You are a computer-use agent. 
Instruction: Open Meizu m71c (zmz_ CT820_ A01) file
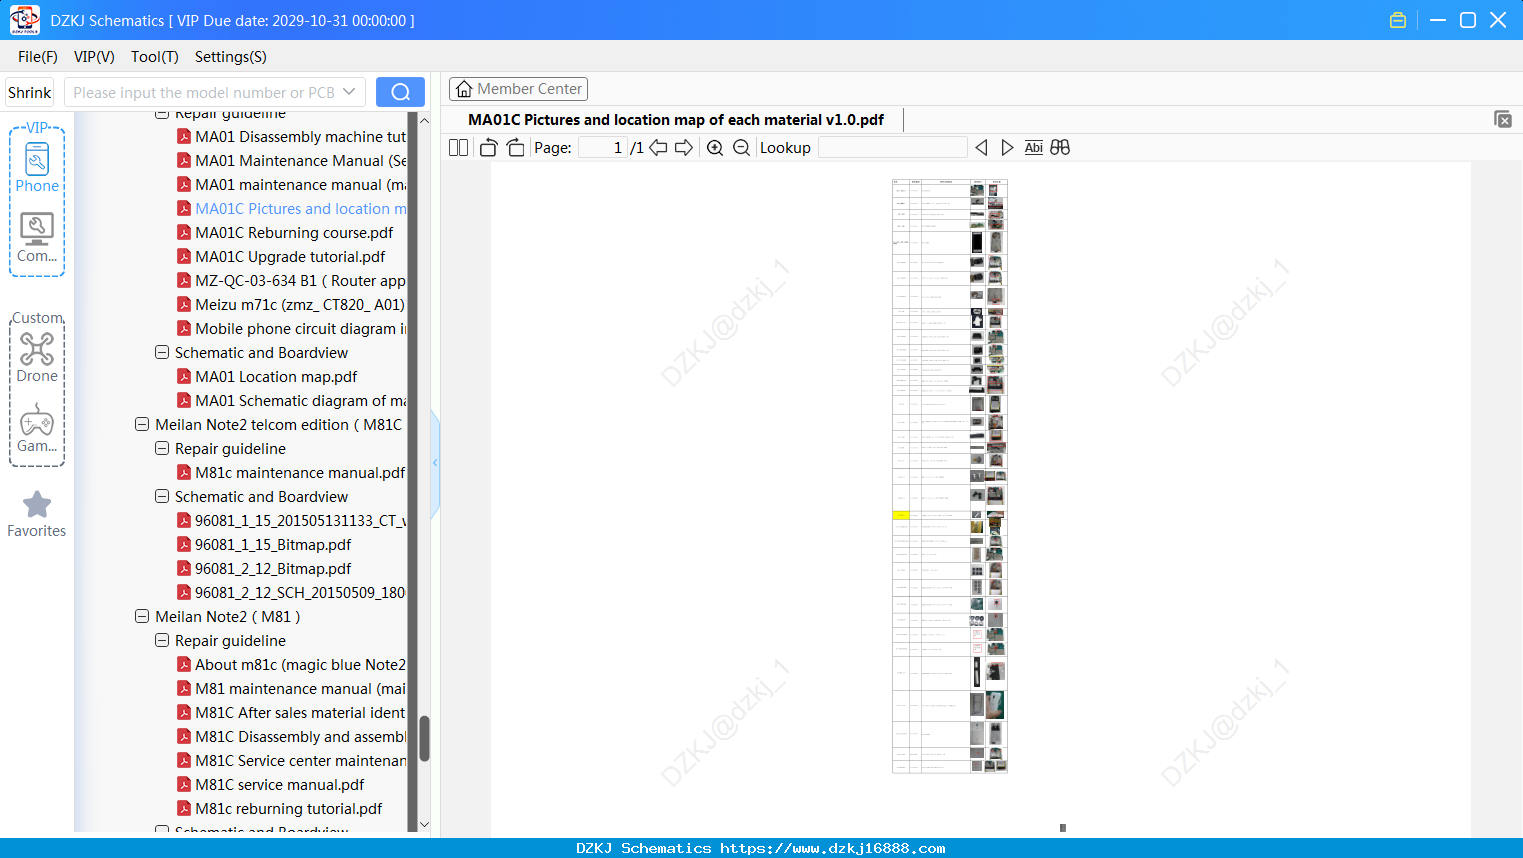pyautogui.click(x=300, y=305)
